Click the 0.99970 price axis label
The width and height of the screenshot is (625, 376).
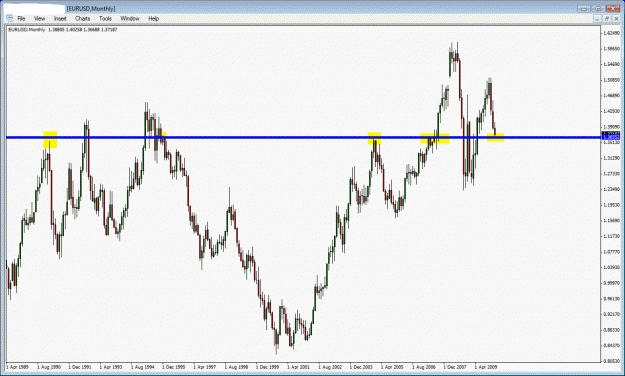(x=612, y=283)
